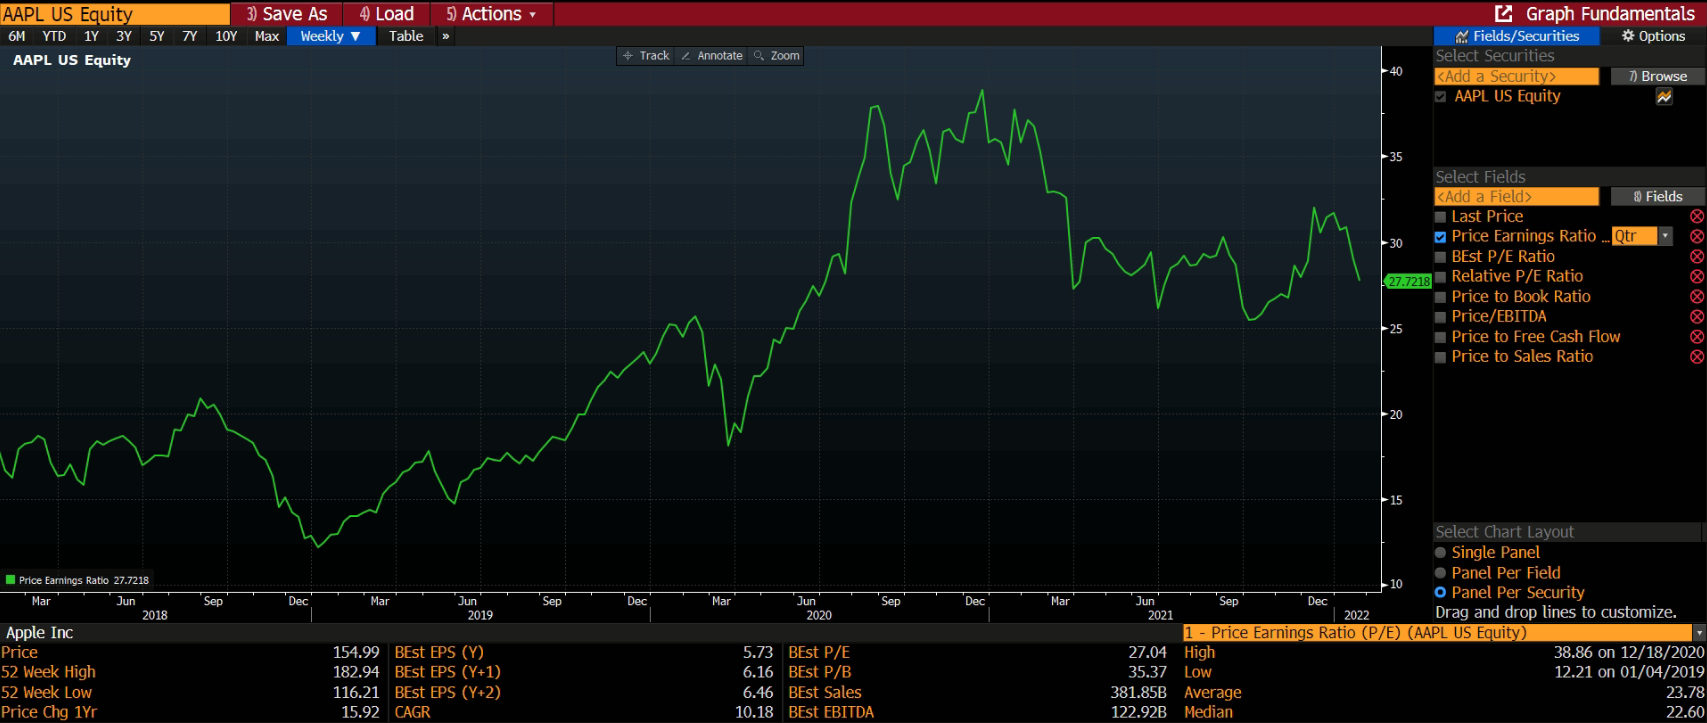Image resolution: width=1707 pixels, height=723 pixels.
Task: Activate the Track crosshair tool
Action: click(646, 56)
